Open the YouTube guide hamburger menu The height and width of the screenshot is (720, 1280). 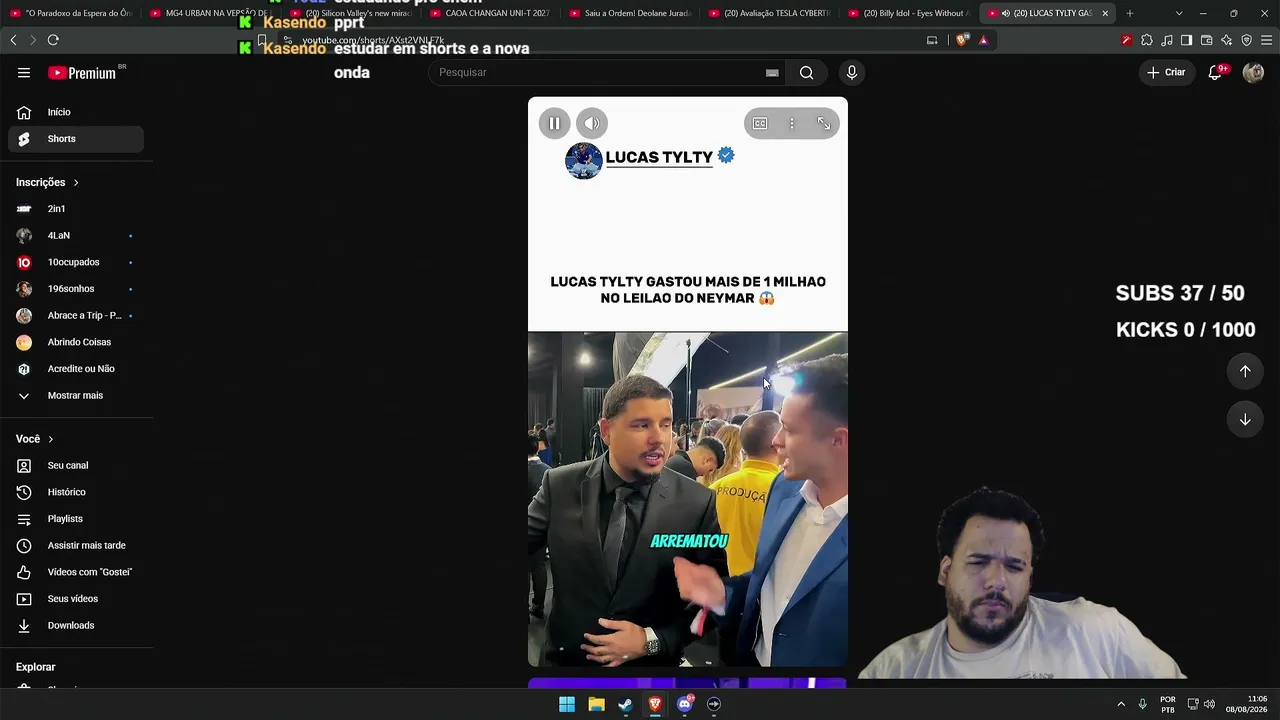point(24,73)
